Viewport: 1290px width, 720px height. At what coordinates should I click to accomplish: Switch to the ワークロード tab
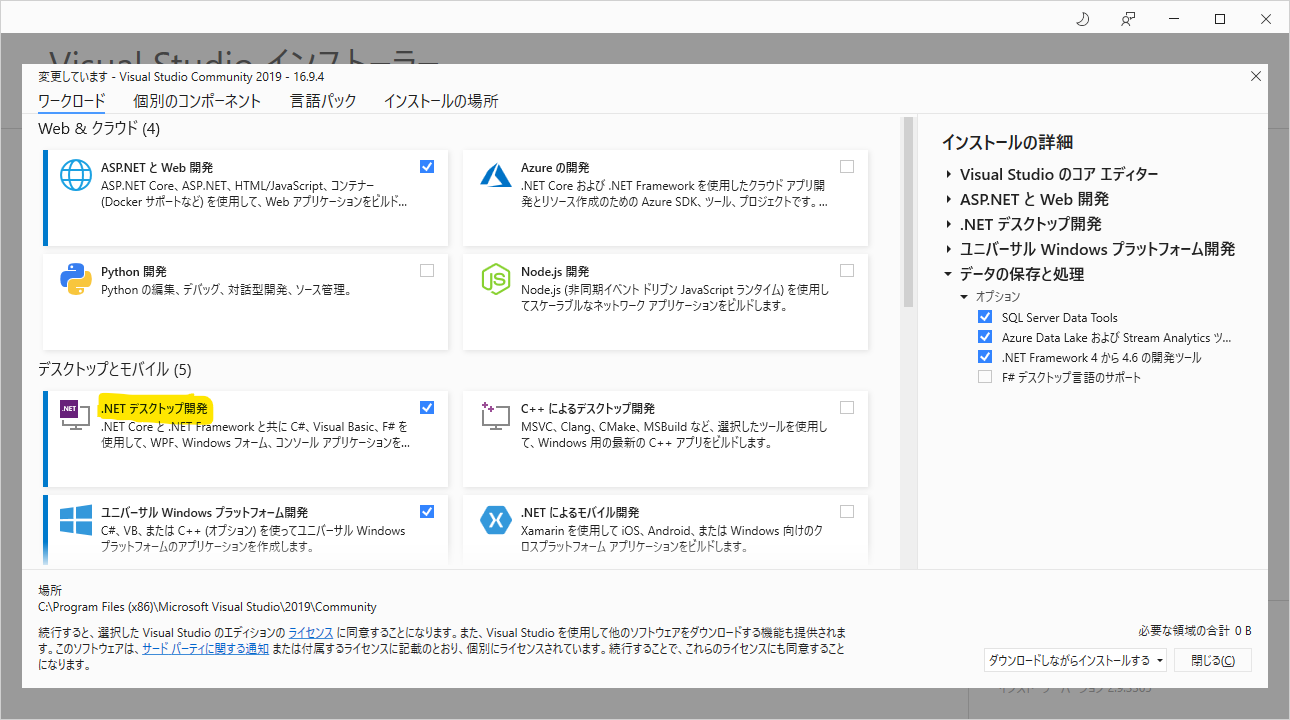point(72,101)
